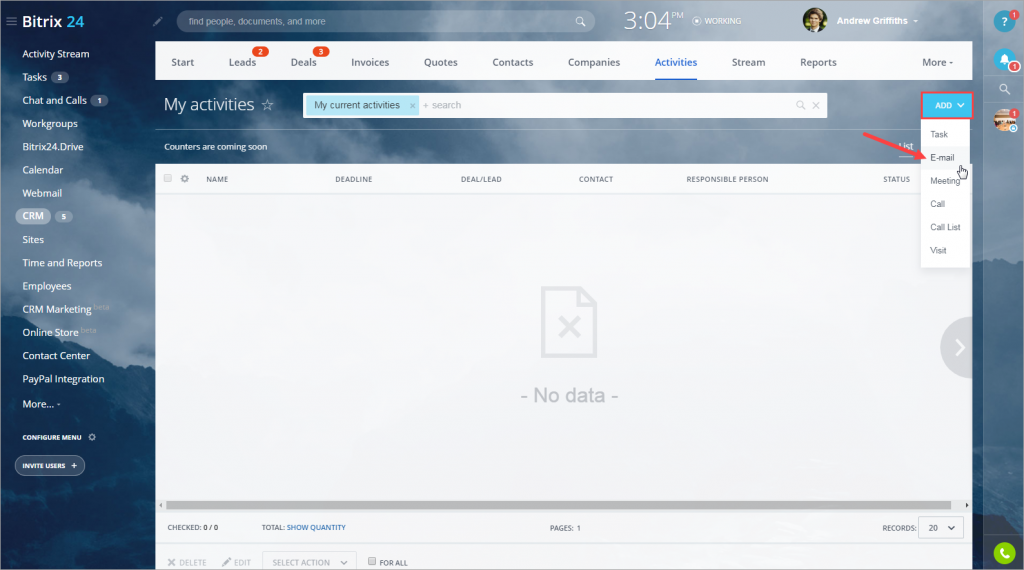The height and width of the screenshot is (570, 1024).
Task: Toggle the Working status indicator
Action: click(716, 21)
